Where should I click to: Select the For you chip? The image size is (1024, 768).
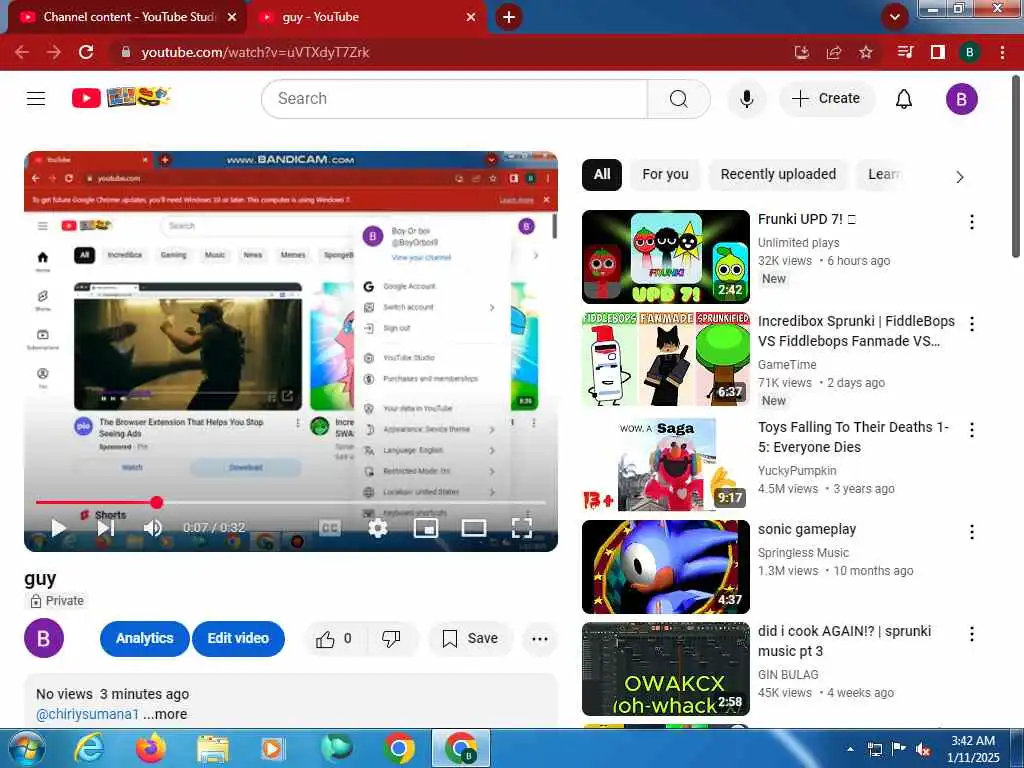665,174
